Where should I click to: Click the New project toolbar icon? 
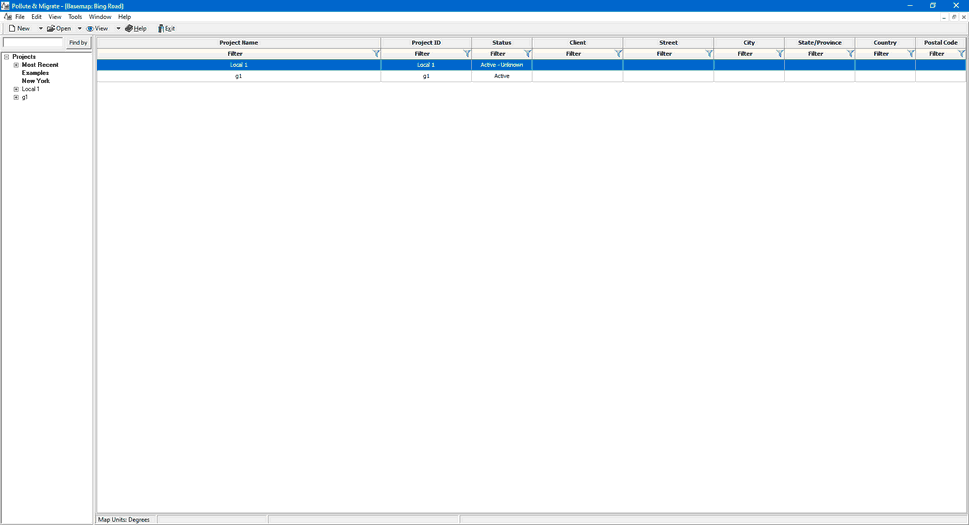point(12,29)
